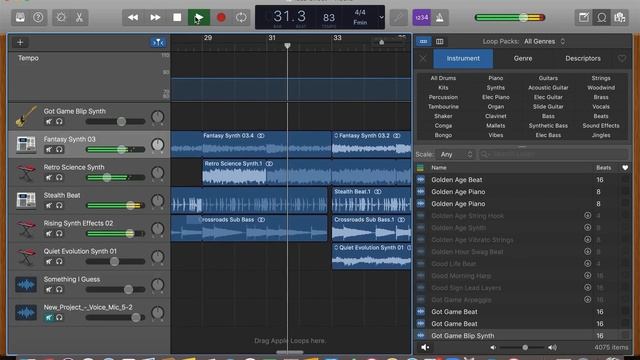Mute the Got Game Blip Synth track
The height and width of the screenshot is (360, 640).
tap(49, 121)
